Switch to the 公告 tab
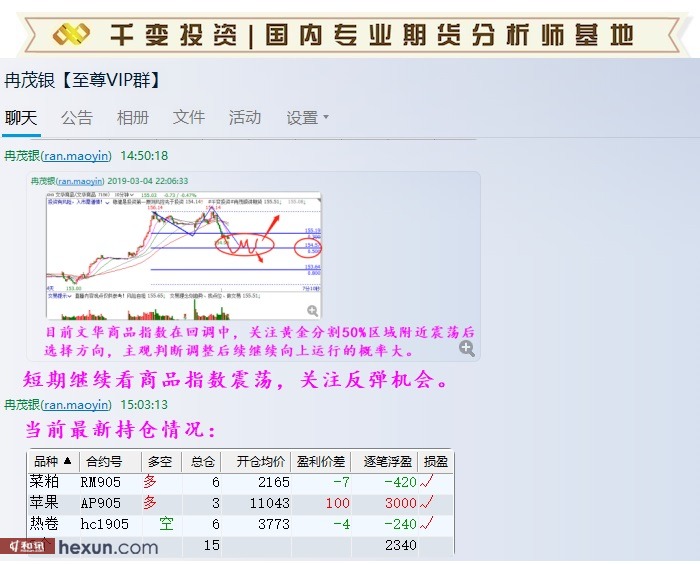 pyautogui.click(x=77, y=118)
